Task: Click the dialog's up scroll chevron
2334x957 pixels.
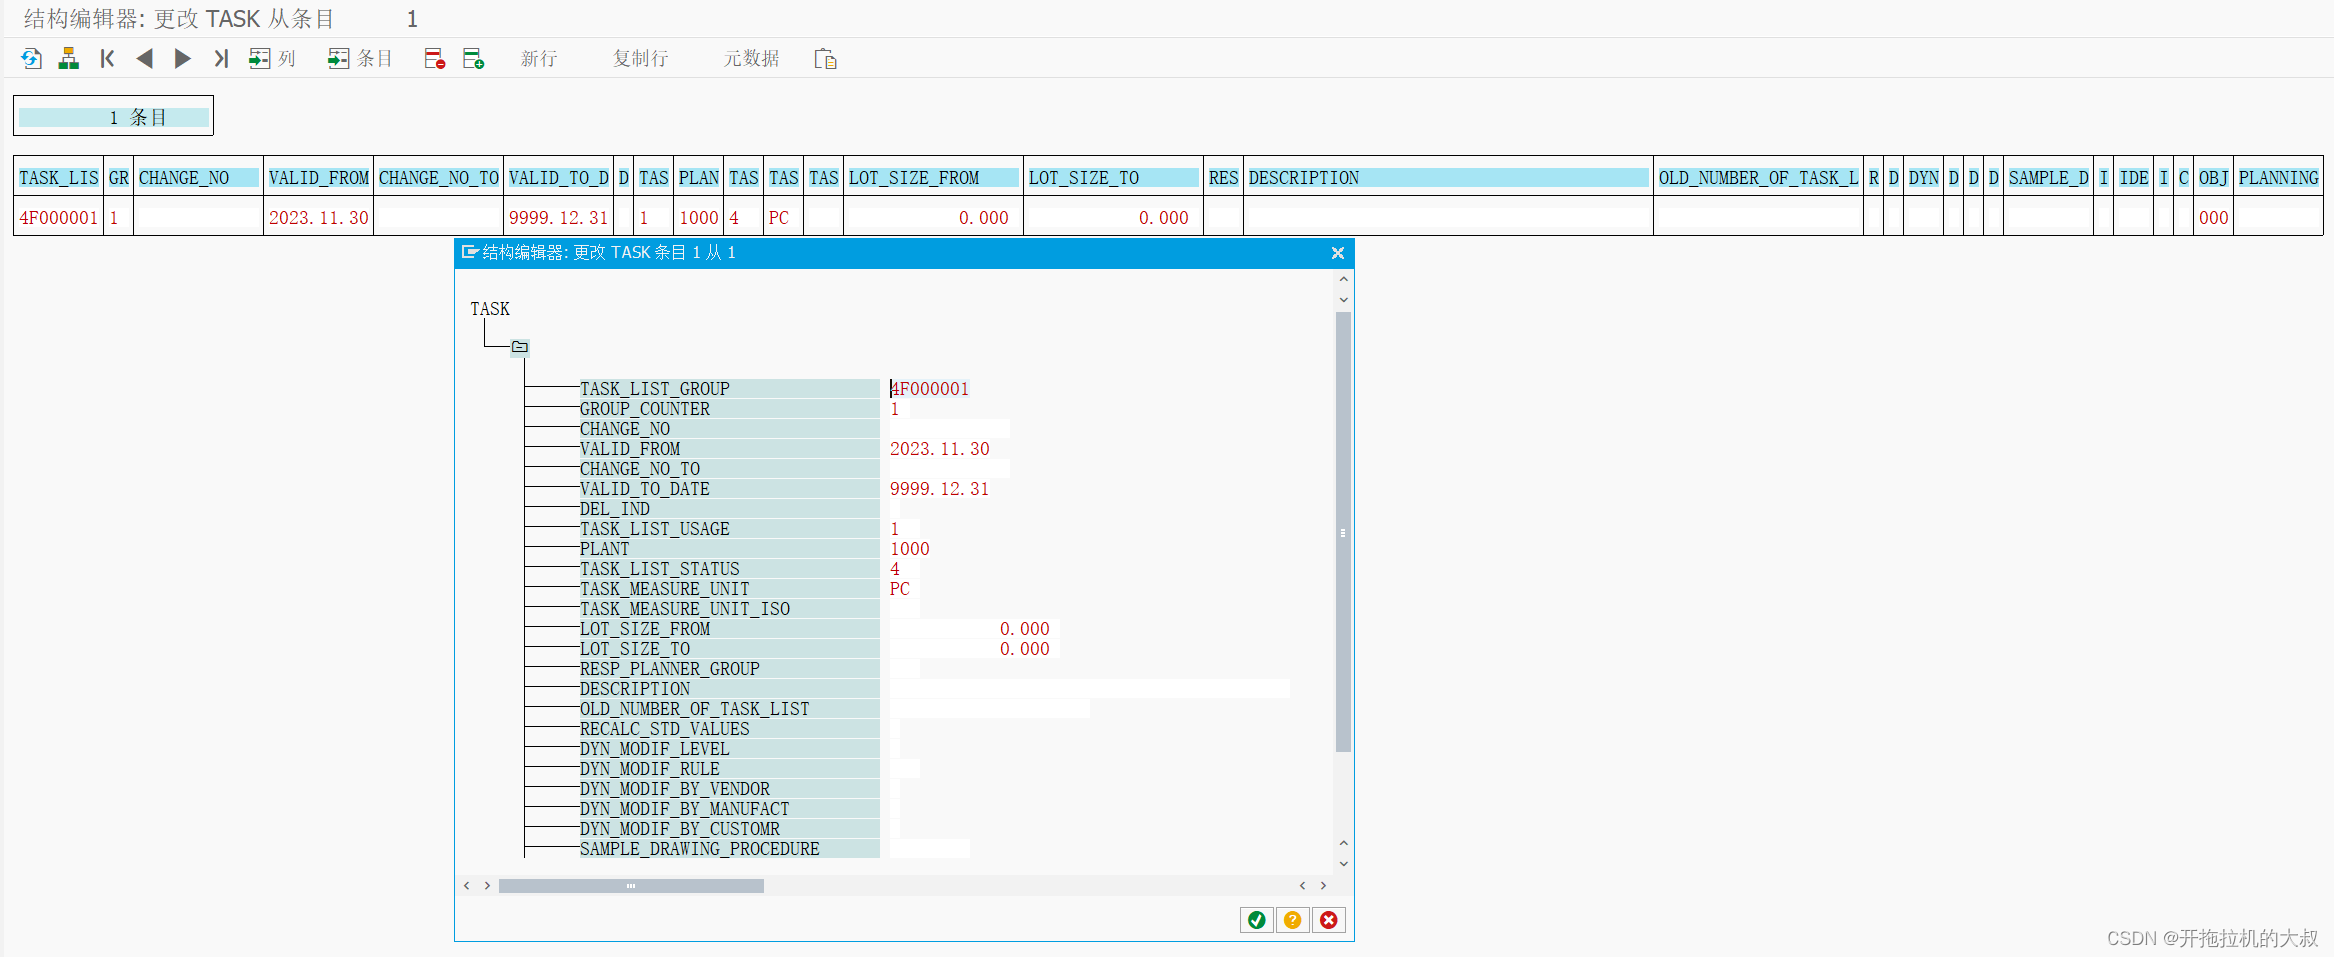Action: point(1343,279)
